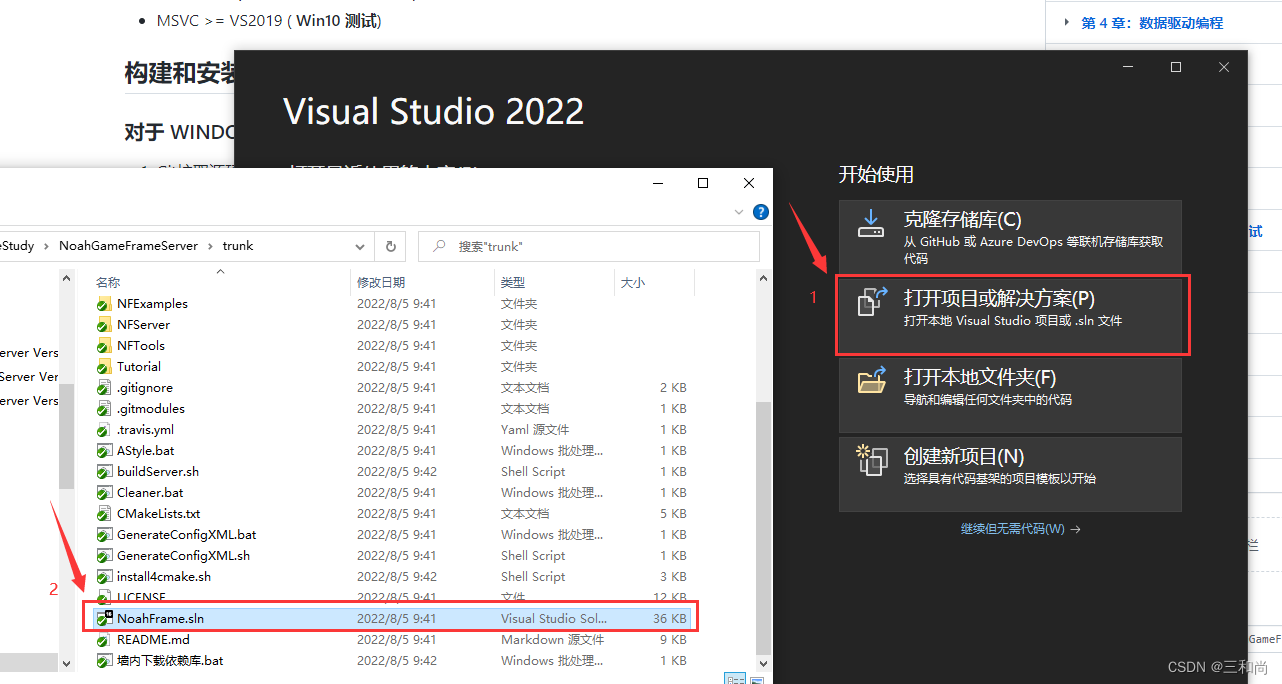Click the open local folder icon
Screen dimensions: 1282x684
coord(873,380)
